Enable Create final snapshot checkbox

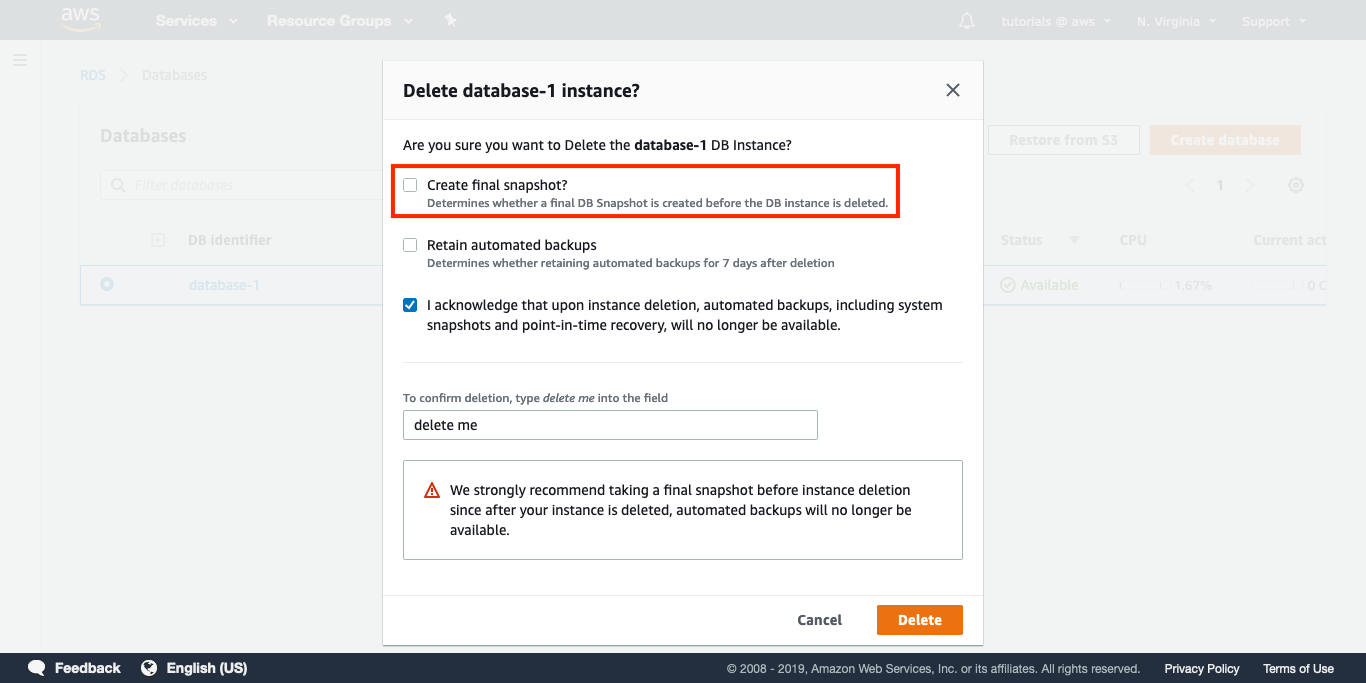[x=410, y=185]
